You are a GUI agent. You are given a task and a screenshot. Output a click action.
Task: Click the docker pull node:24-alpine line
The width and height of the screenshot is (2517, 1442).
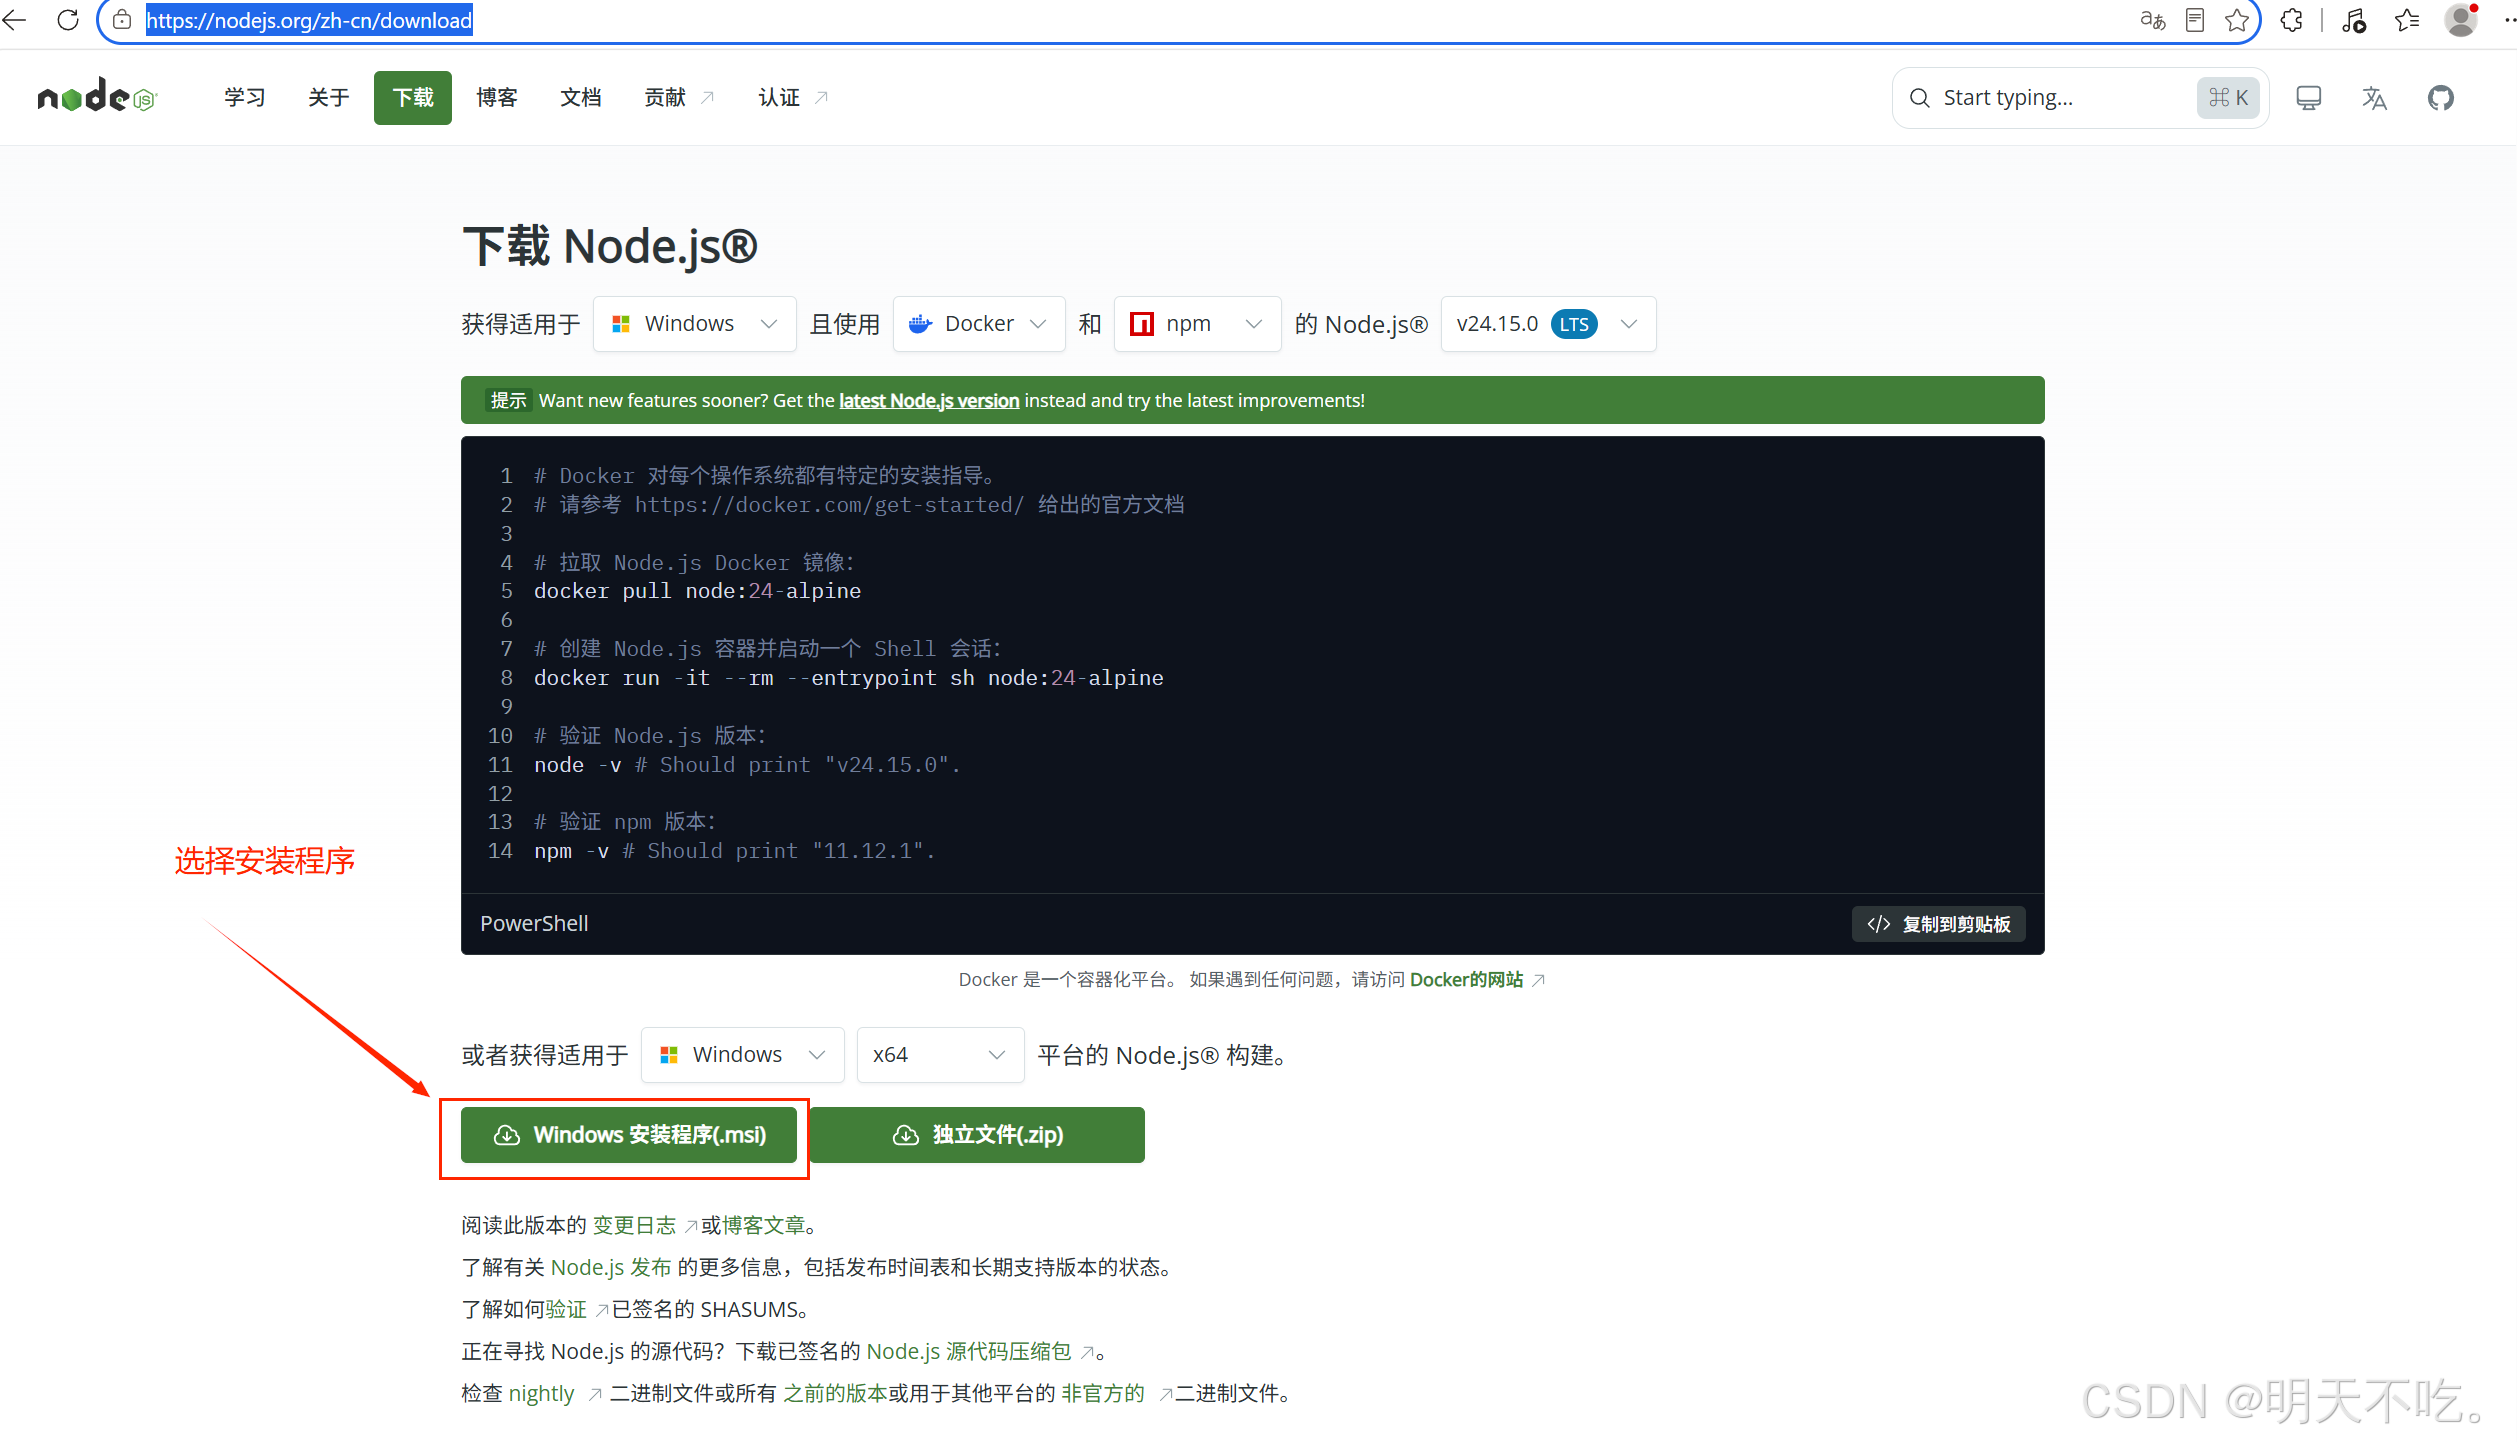point(697,591)
